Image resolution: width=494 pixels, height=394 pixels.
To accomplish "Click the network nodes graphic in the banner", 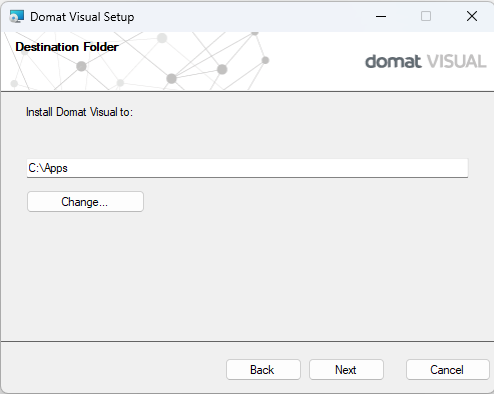I will (x=140, y=61).
